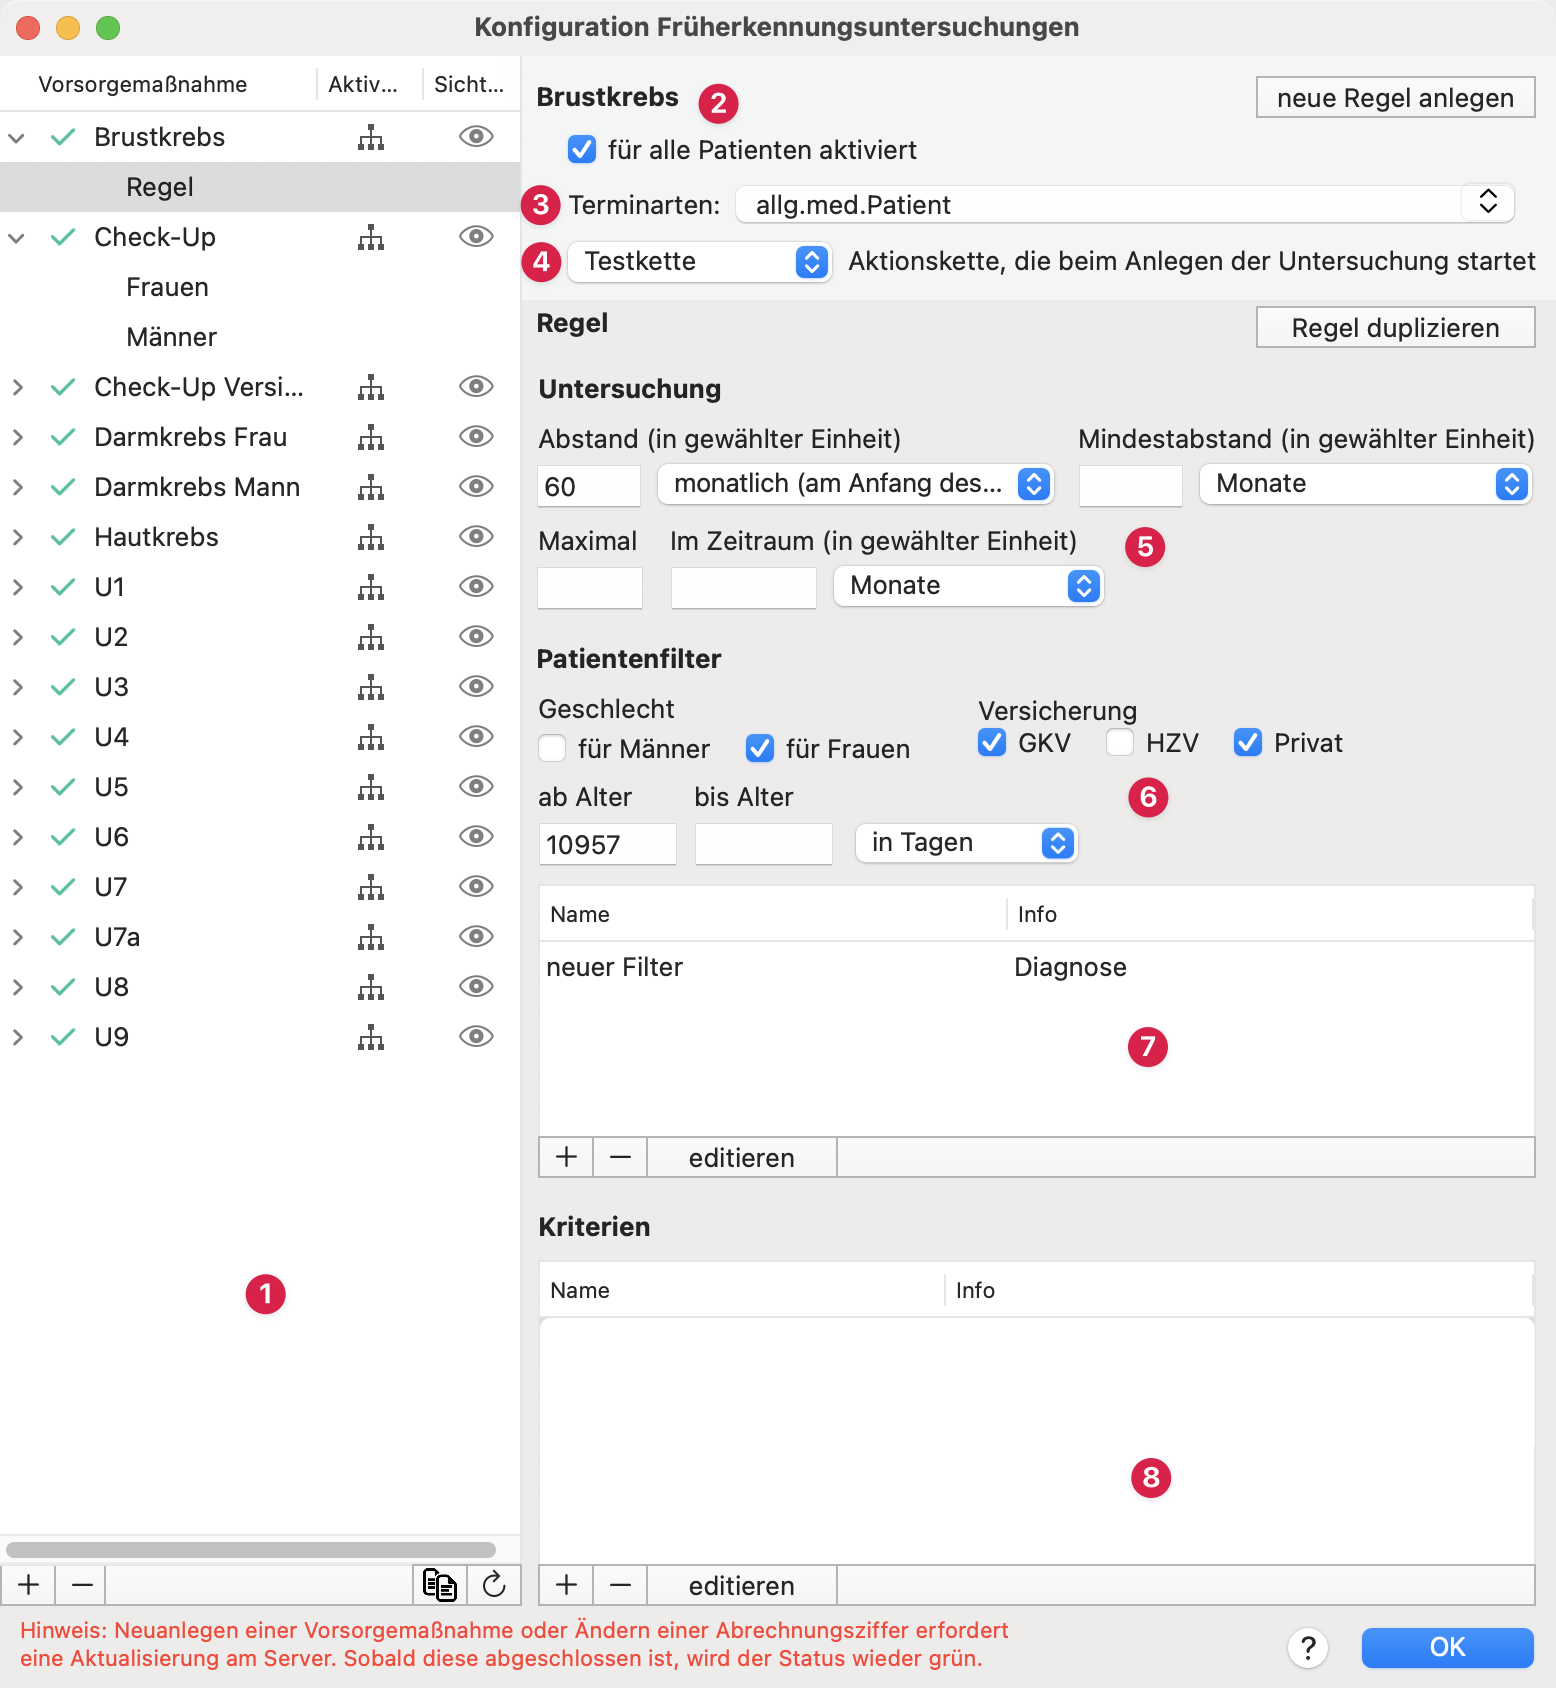The image size is (1556, 1688).
Task: Open the Testkette action chain dropdown
Action: [699, 262]
